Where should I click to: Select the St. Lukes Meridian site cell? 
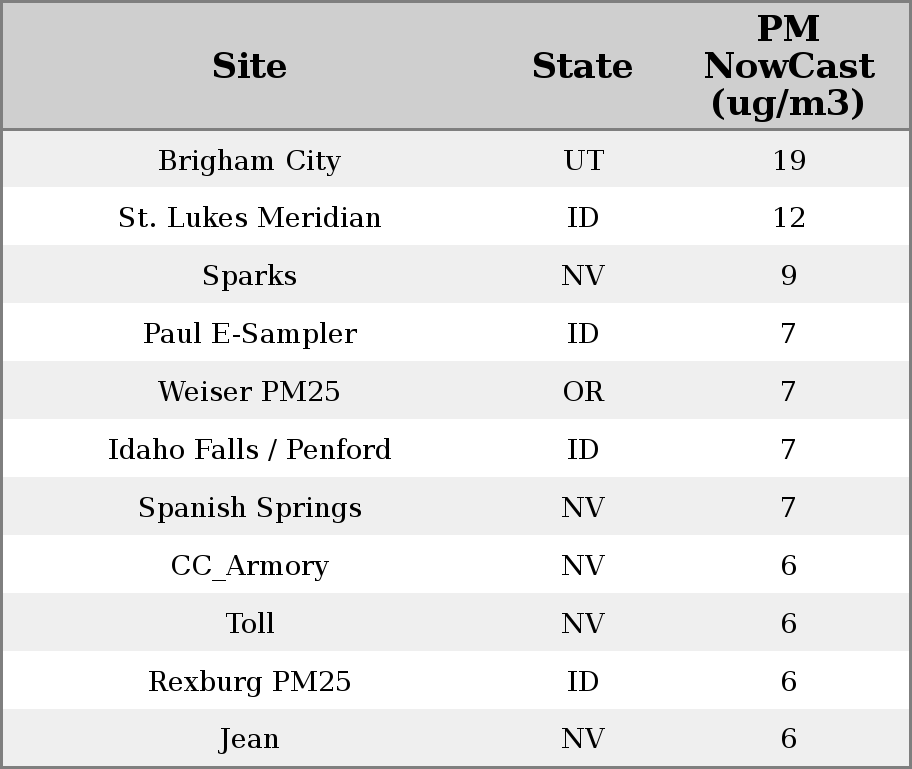(249, 218)
